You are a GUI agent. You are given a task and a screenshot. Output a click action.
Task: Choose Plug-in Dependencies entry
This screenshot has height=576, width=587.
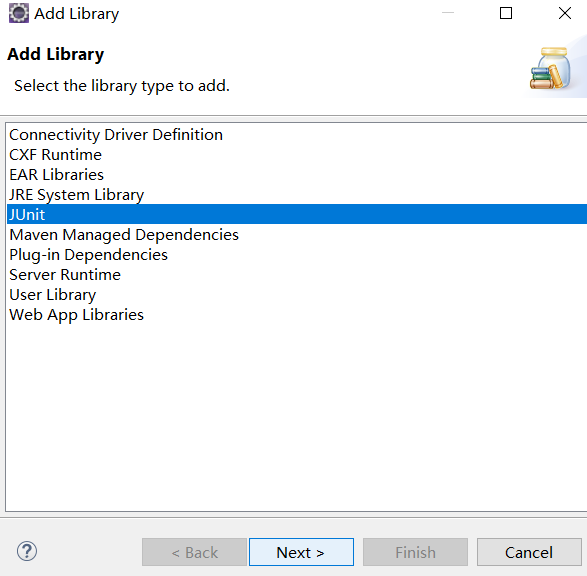tap(297, 255)
